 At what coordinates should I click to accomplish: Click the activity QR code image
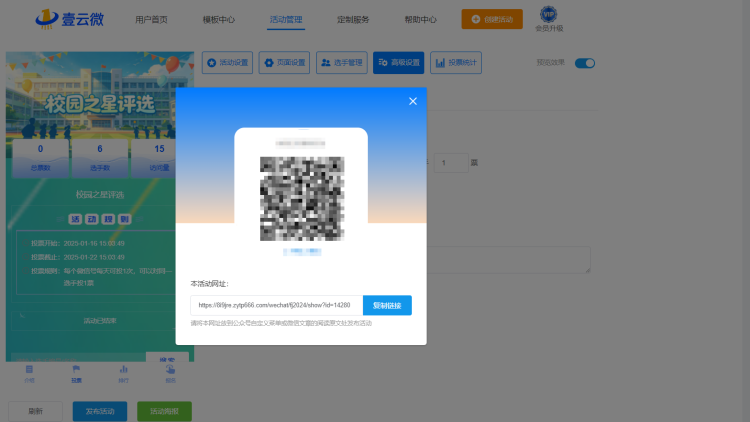coord(302,199)
